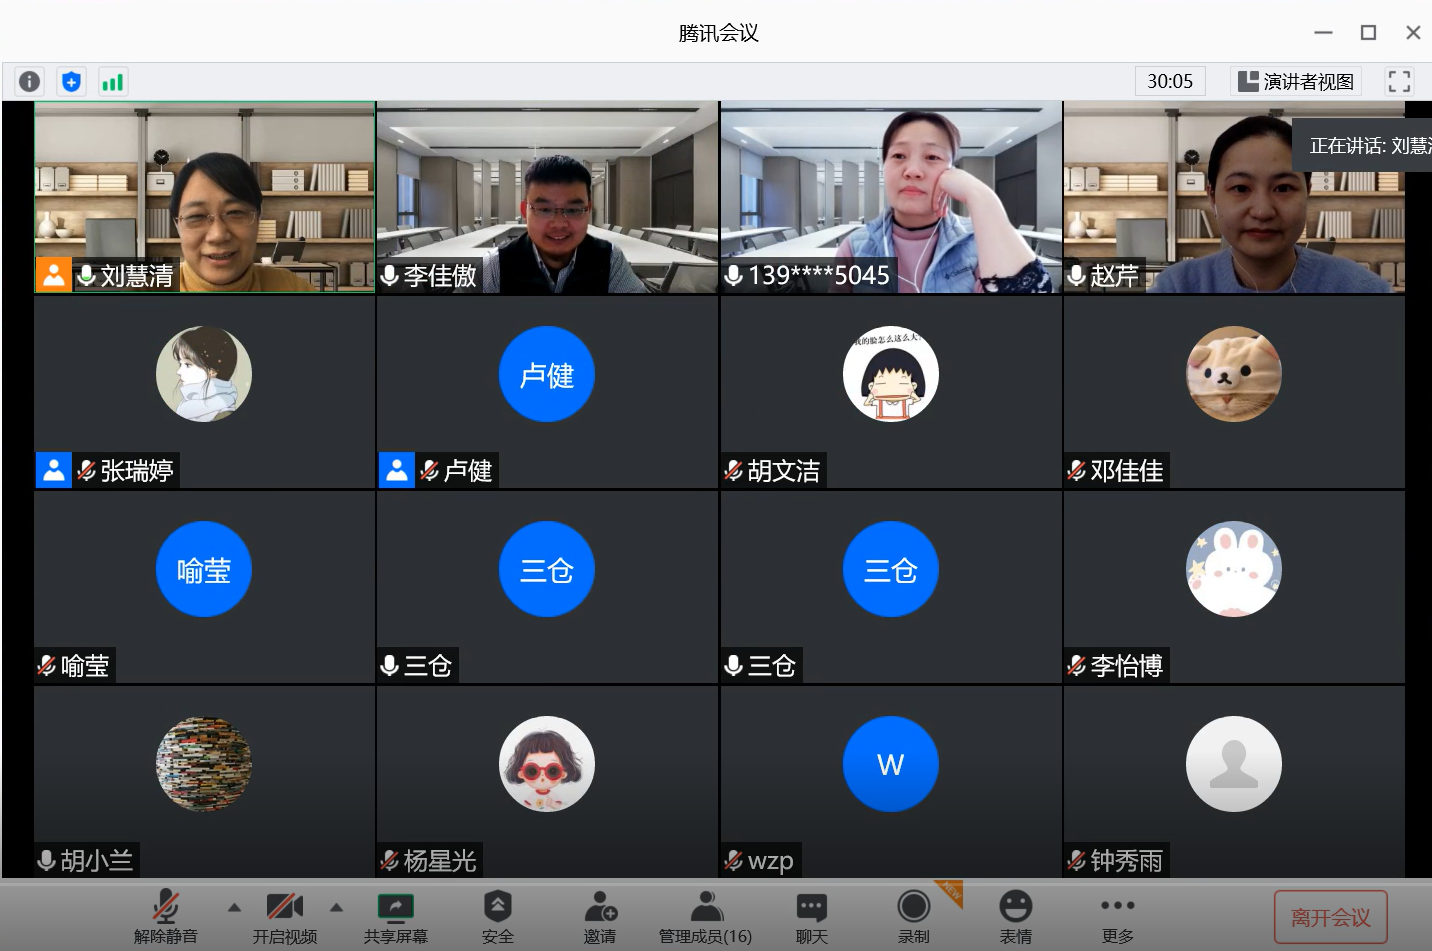Screen dimensions: 1432x951
Task: Open the 表情 emoji reactions
Action: click(1015, 915)
